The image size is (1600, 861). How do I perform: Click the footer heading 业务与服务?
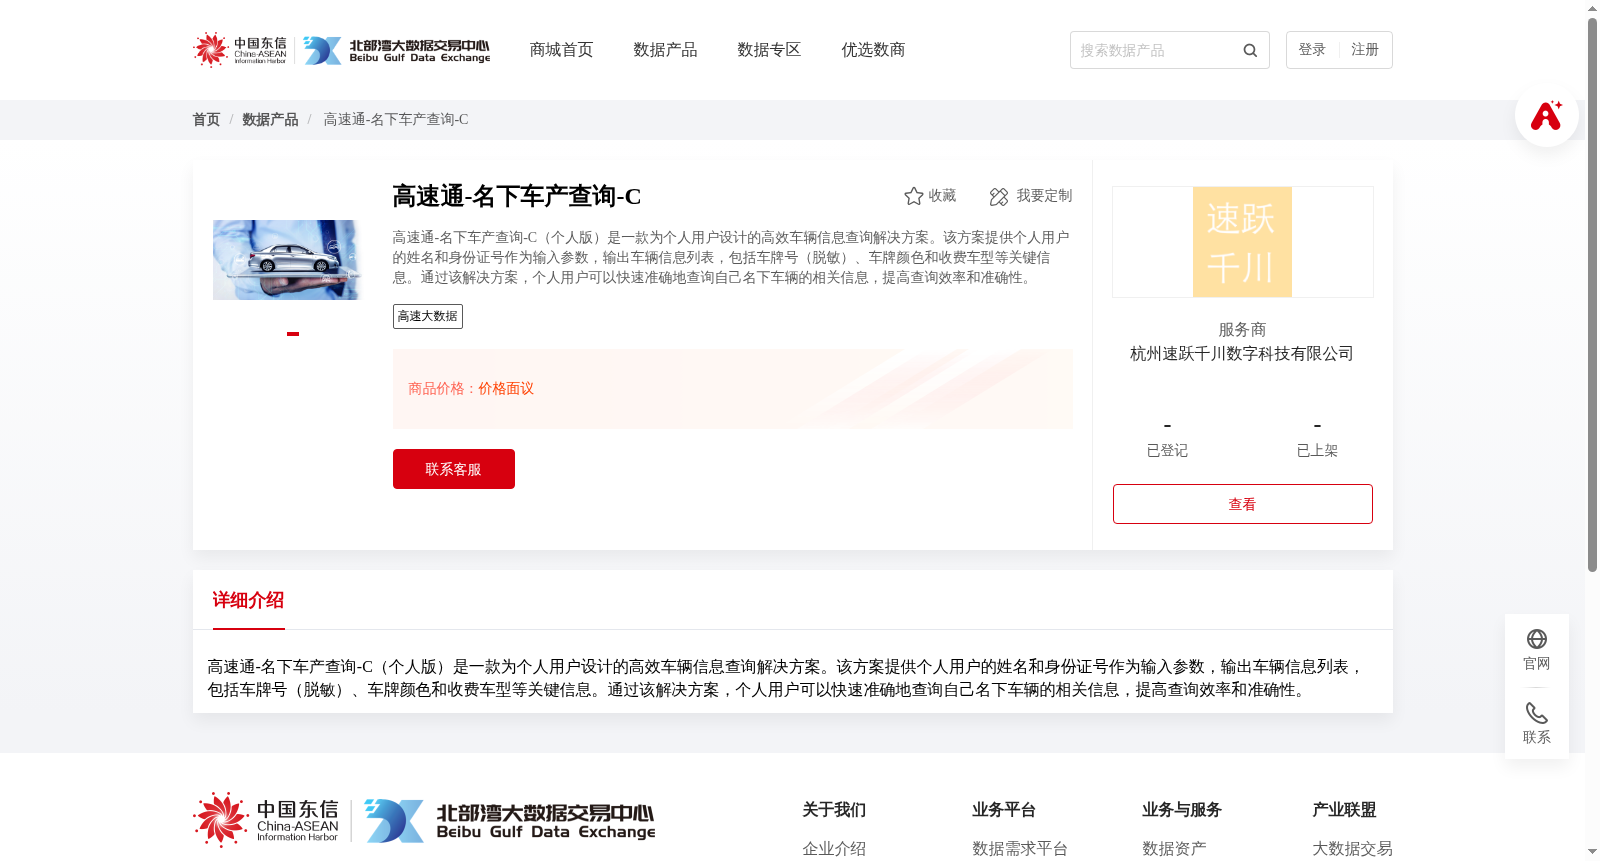tap(1182, 810)
